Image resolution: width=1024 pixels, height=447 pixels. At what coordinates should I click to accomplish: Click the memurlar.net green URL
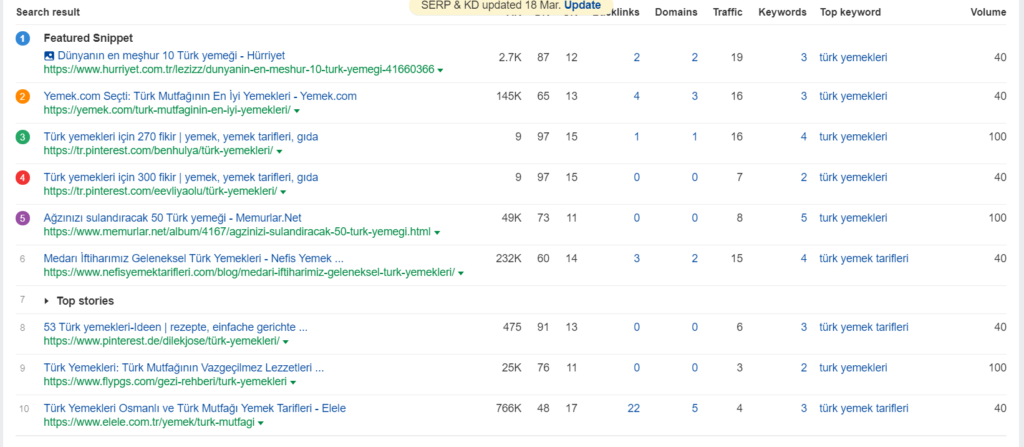click(237, 231)
